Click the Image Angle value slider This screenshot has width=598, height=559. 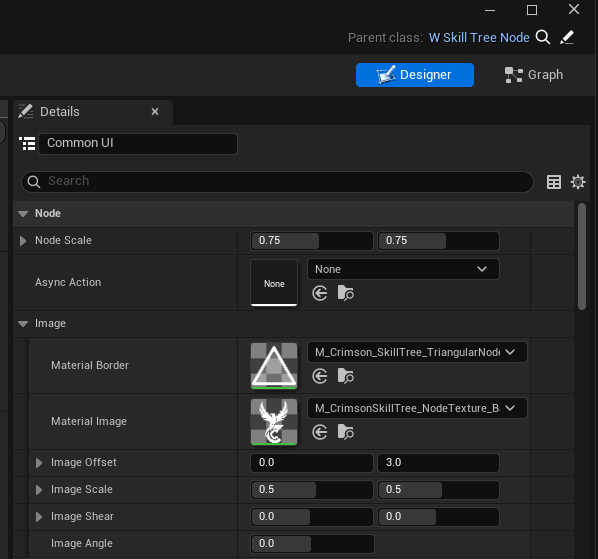[x=312, y=543]
